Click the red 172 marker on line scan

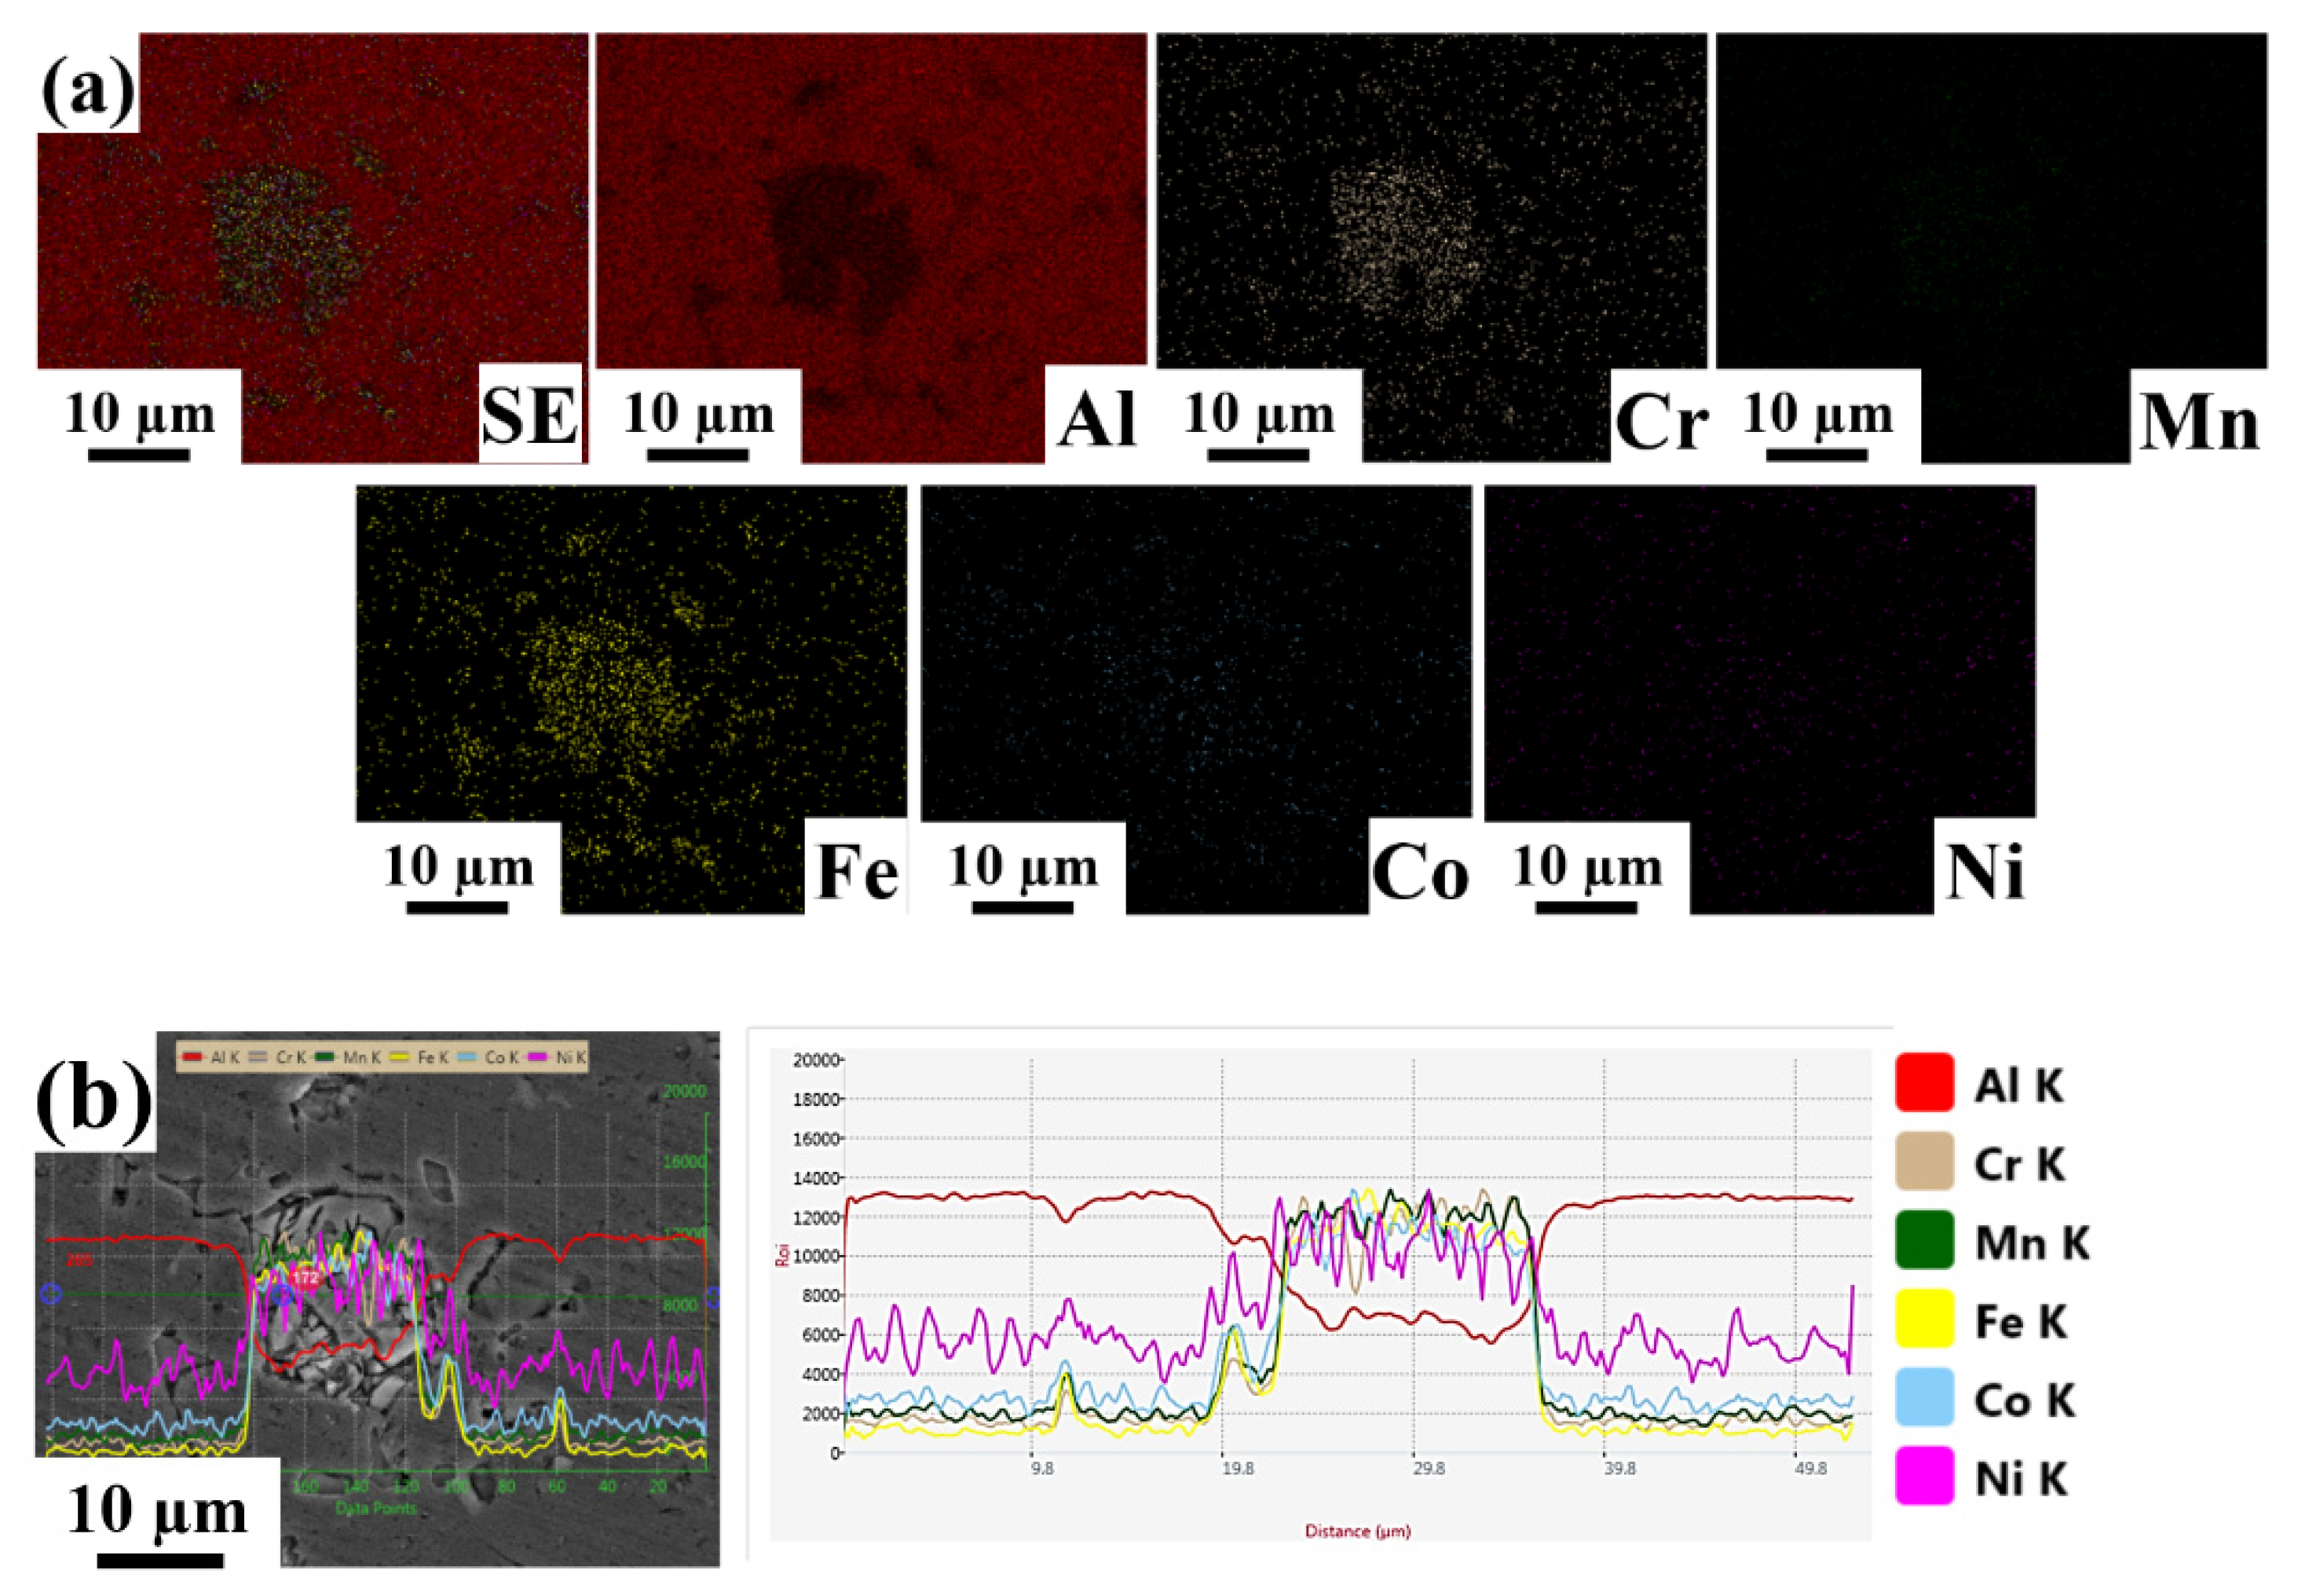305,1278
